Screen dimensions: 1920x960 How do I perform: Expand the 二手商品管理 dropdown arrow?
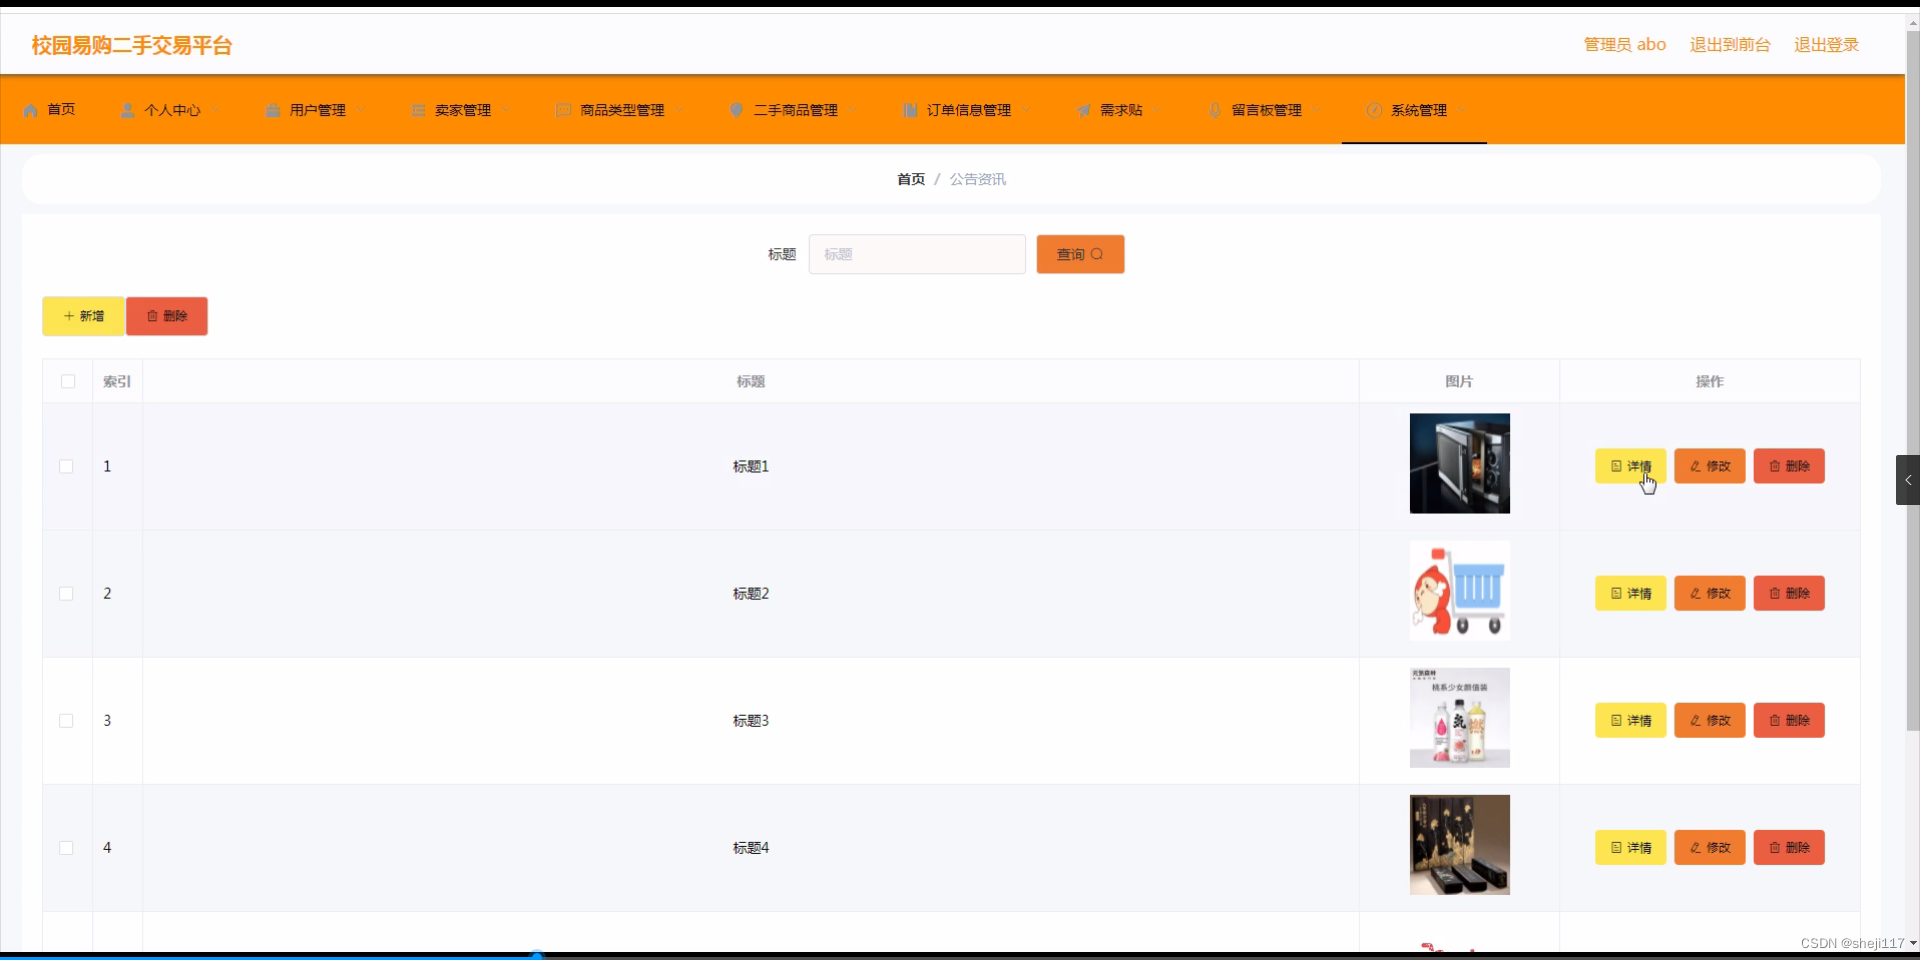point(852,110)
